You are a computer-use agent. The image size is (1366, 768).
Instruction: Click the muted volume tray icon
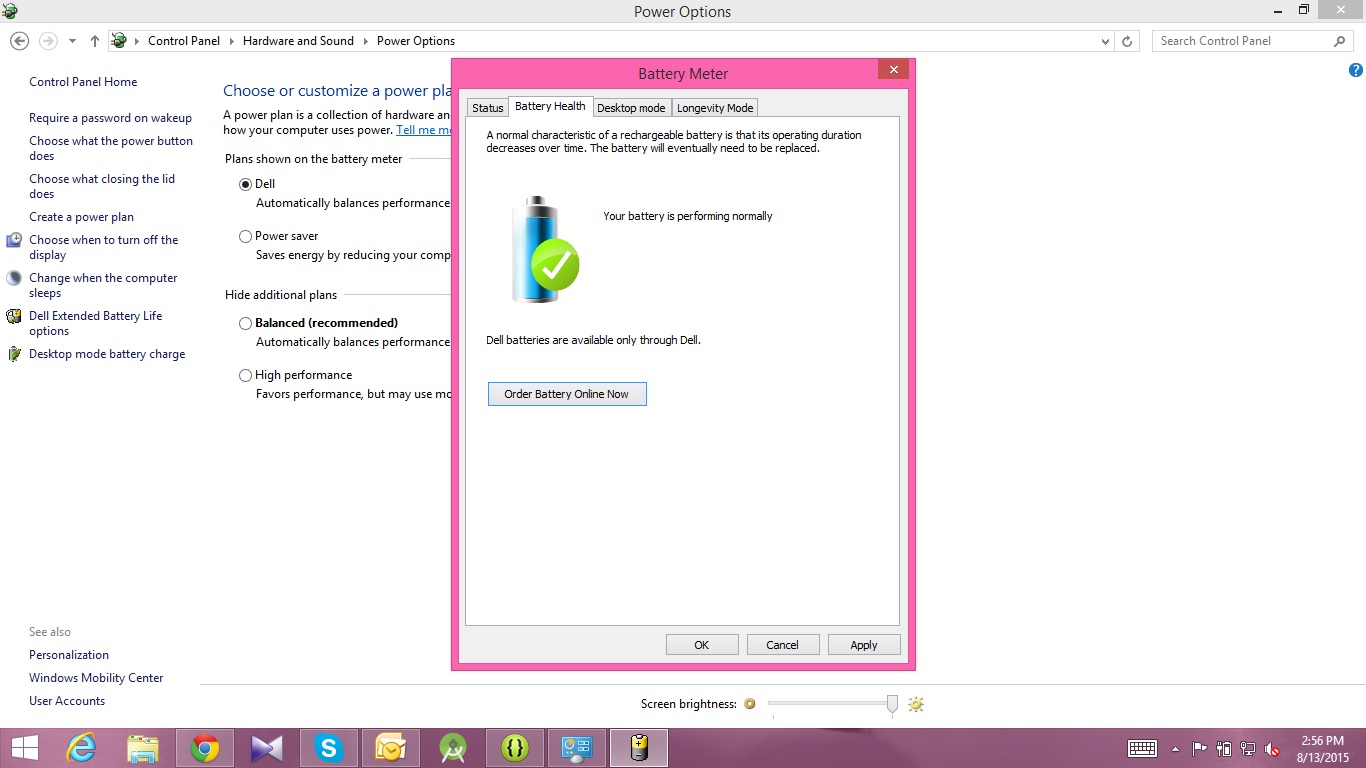coord(1272,748)
